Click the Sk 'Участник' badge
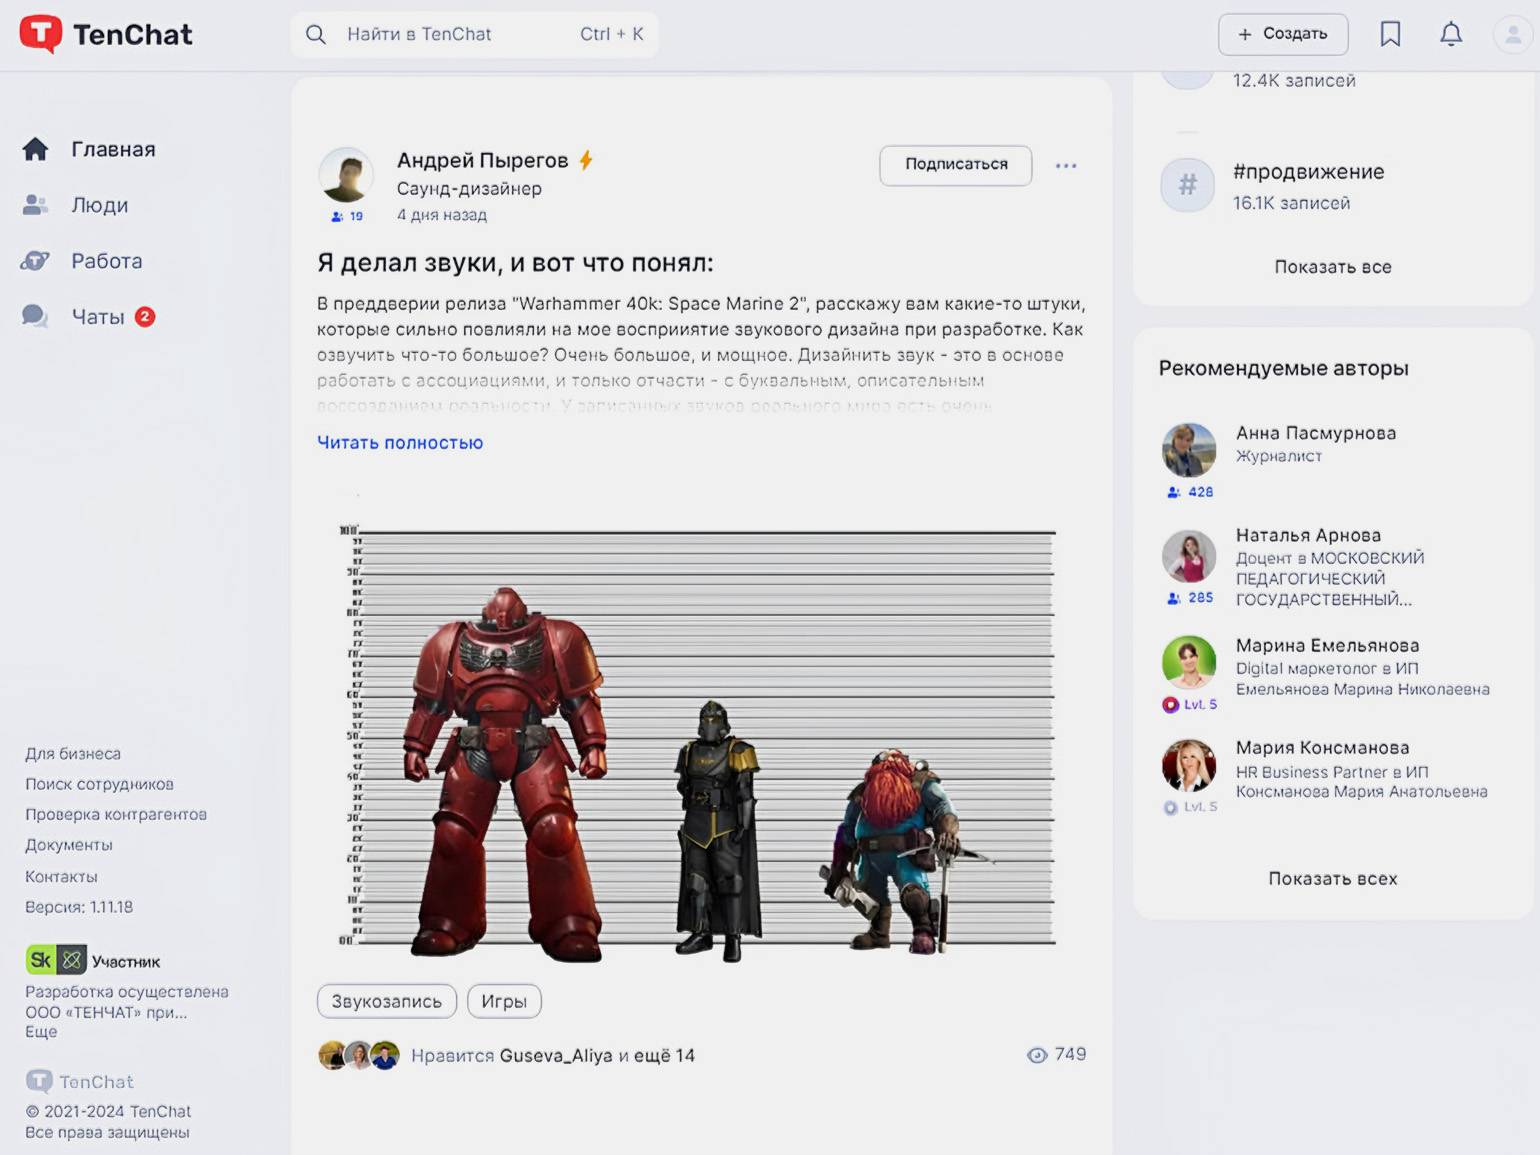The width and height of the screenshot is (1540, 1155). click(93, 961)
